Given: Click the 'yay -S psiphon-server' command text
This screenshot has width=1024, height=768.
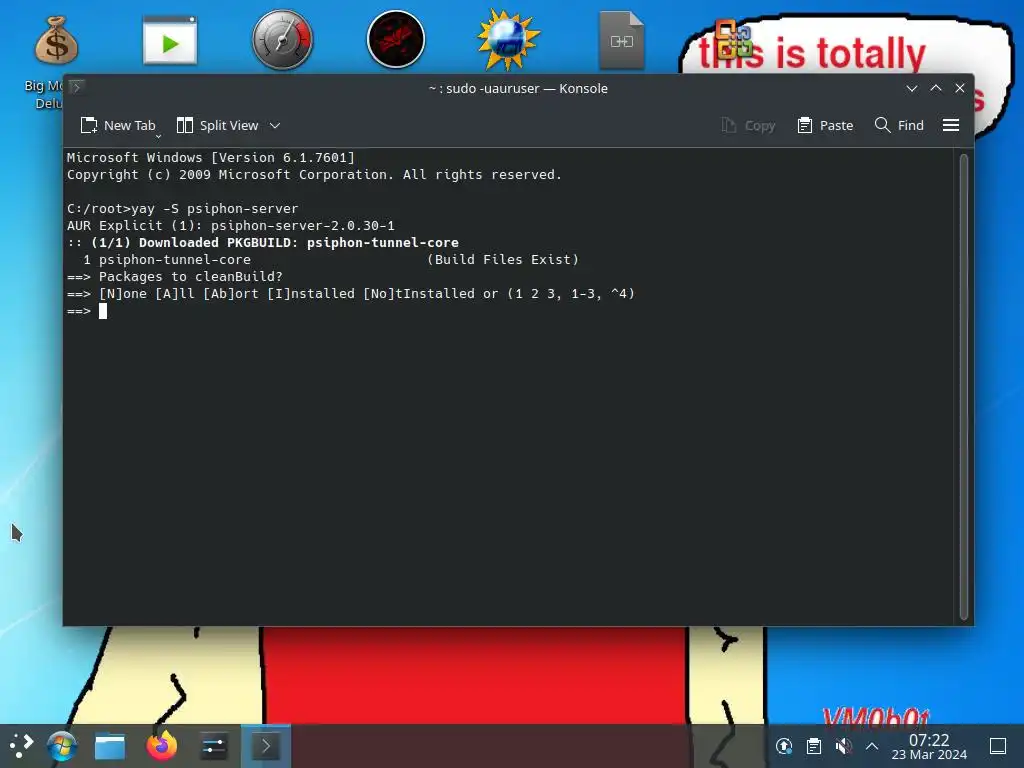Looking at the screenshot, I should click(215, 208).
